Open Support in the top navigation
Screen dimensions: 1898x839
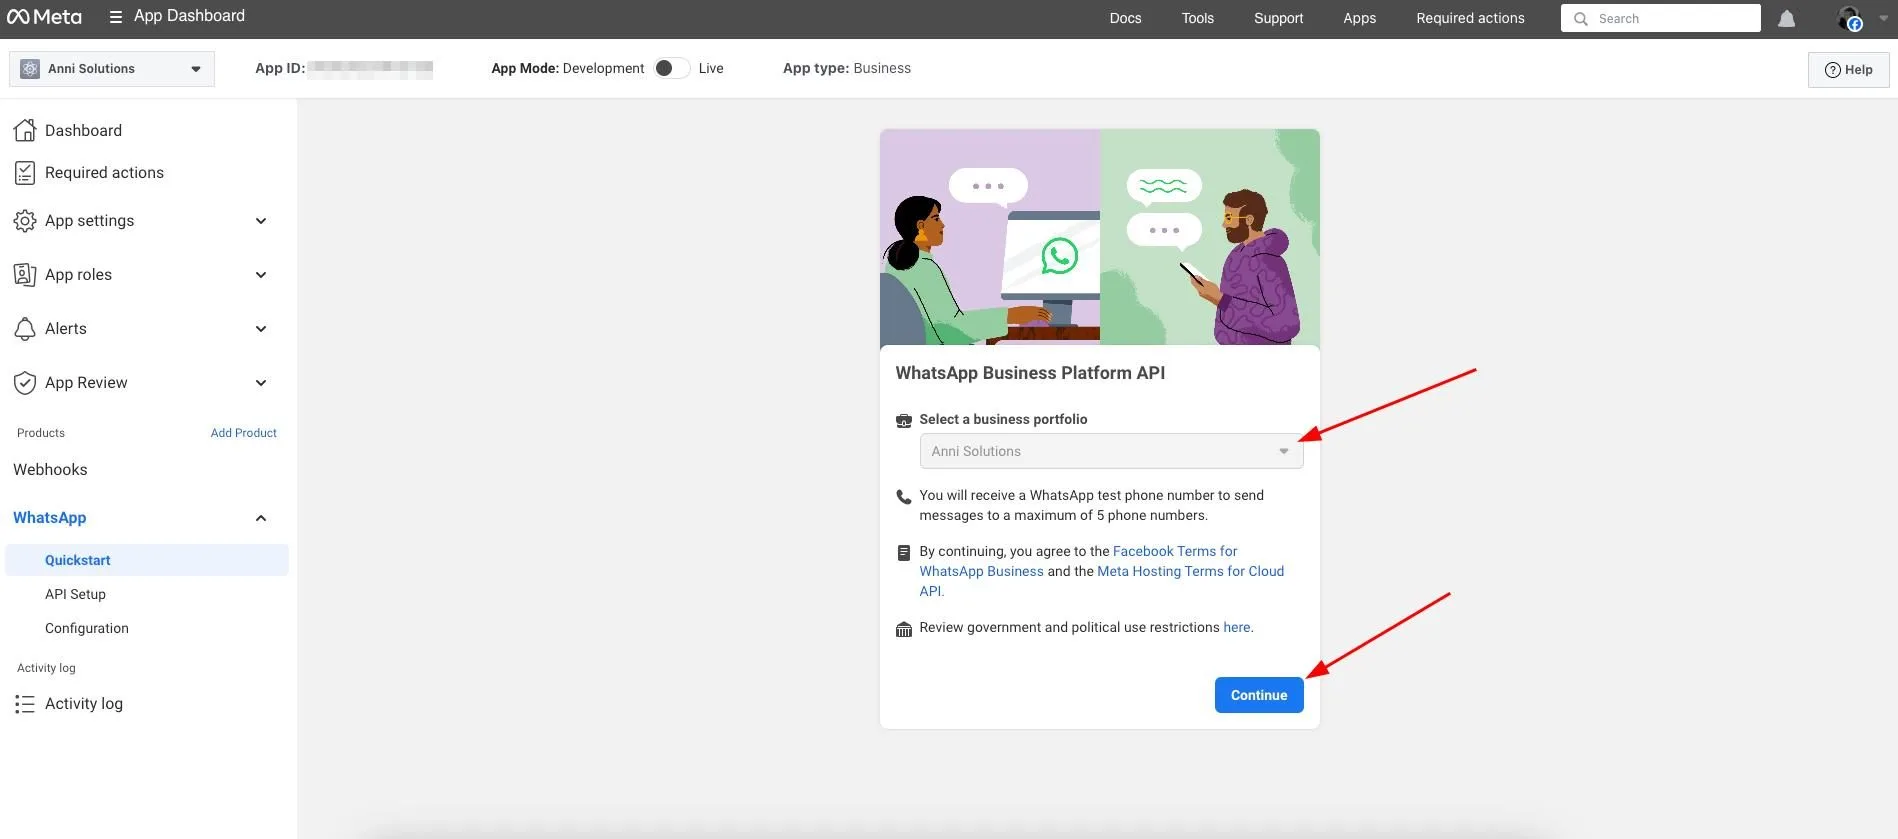click(x=1278, y=18)
